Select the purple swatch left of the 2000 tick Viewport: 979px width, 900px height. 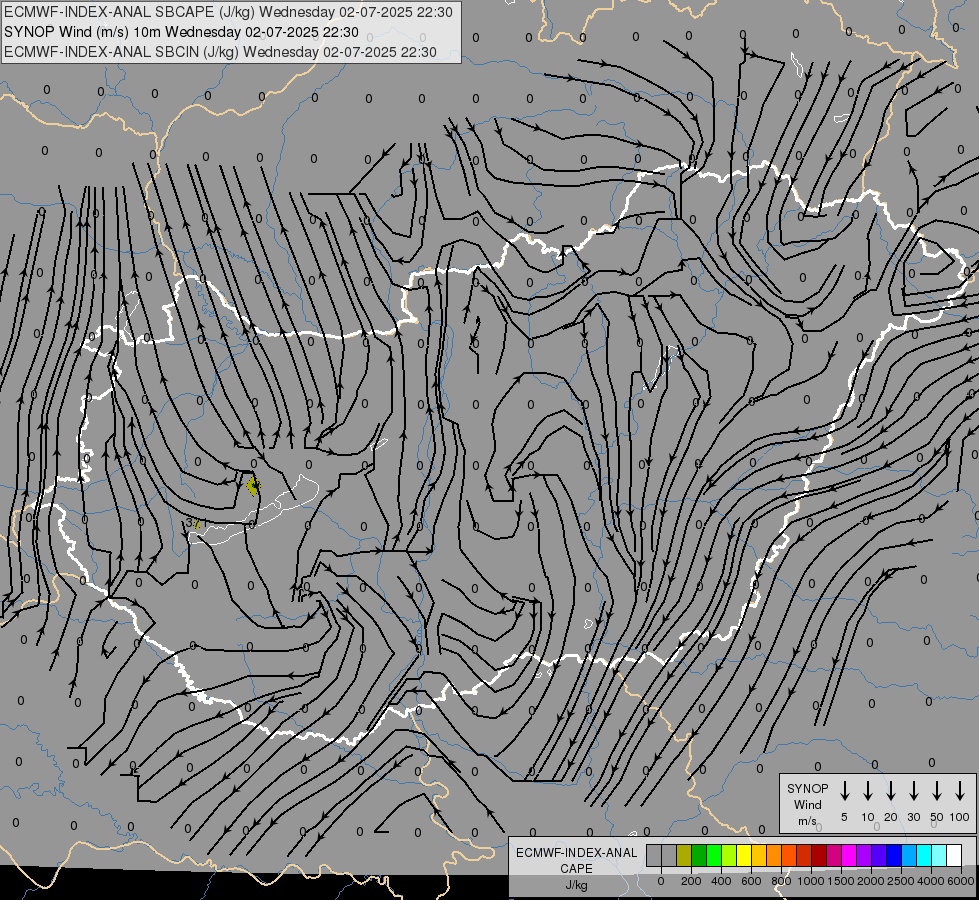click(863, 855)
